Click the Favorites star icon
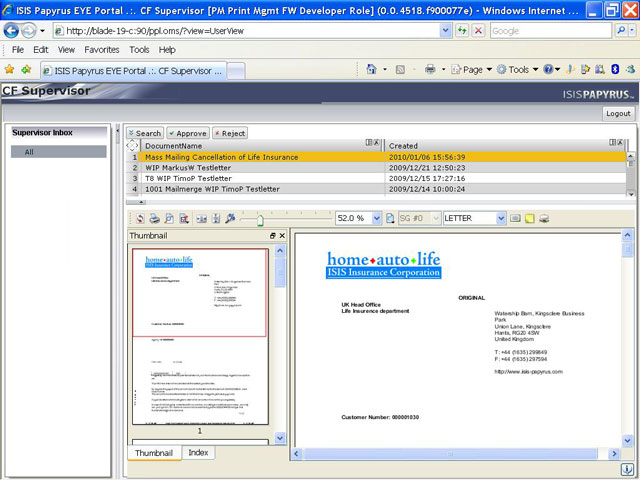Screen dimensions: 640x480 click(x=9, y=70)
